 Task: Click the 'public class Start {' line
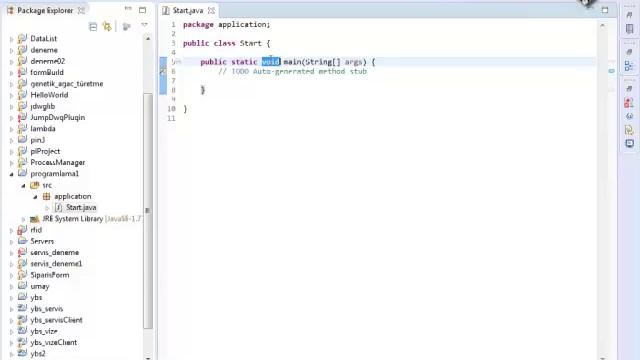click(227, 43)
